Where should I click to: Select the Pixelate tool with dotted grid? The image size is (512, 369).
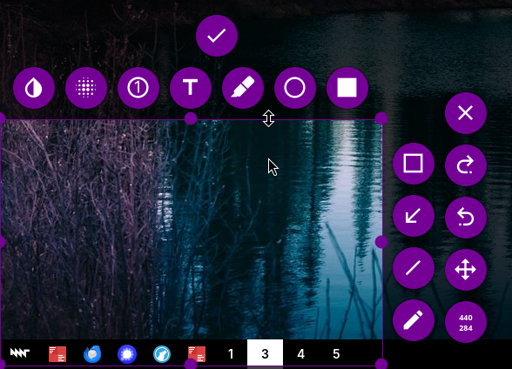coord(86,88)
